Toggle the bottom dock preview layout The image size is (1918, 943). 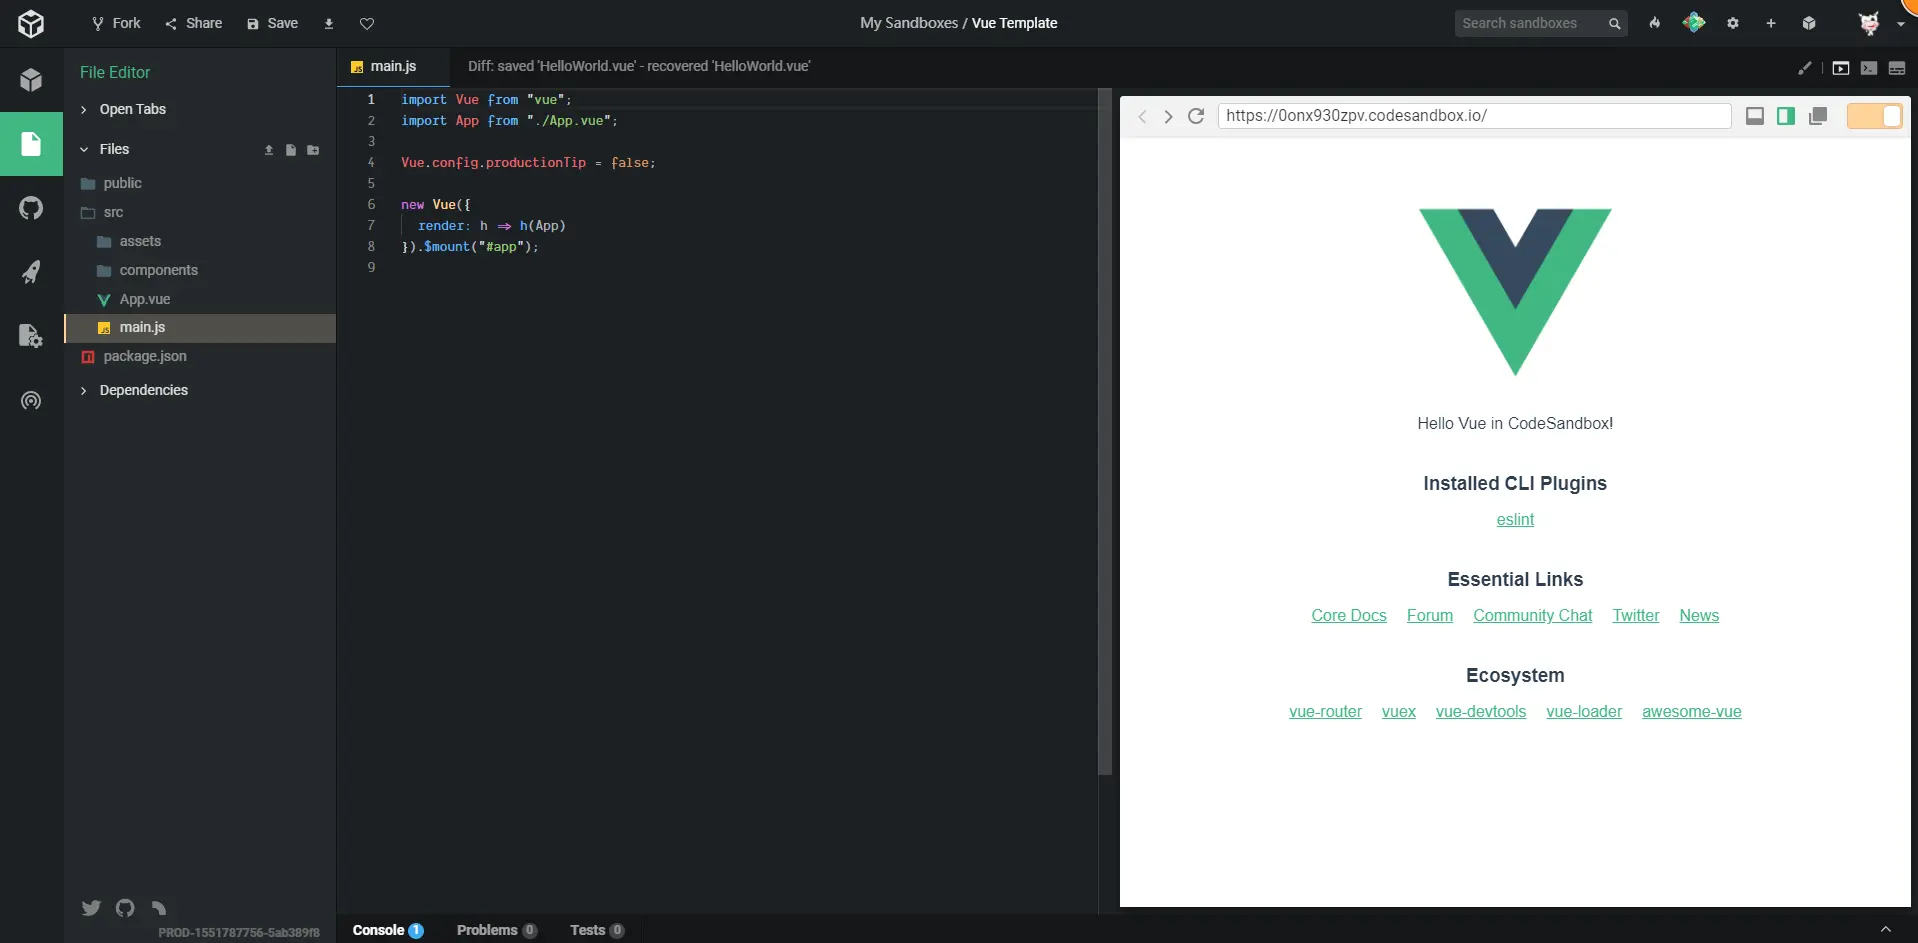pyautogui.click(x=1754, y=116)
